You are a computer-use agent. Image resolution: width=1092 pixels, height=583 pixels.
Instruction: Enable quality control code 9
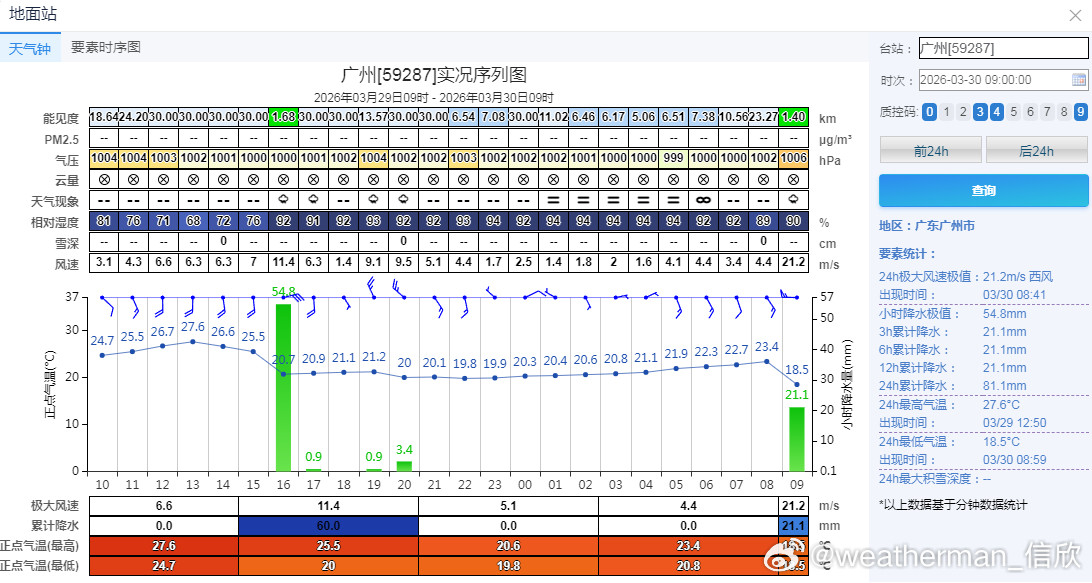coord(1081,111)
